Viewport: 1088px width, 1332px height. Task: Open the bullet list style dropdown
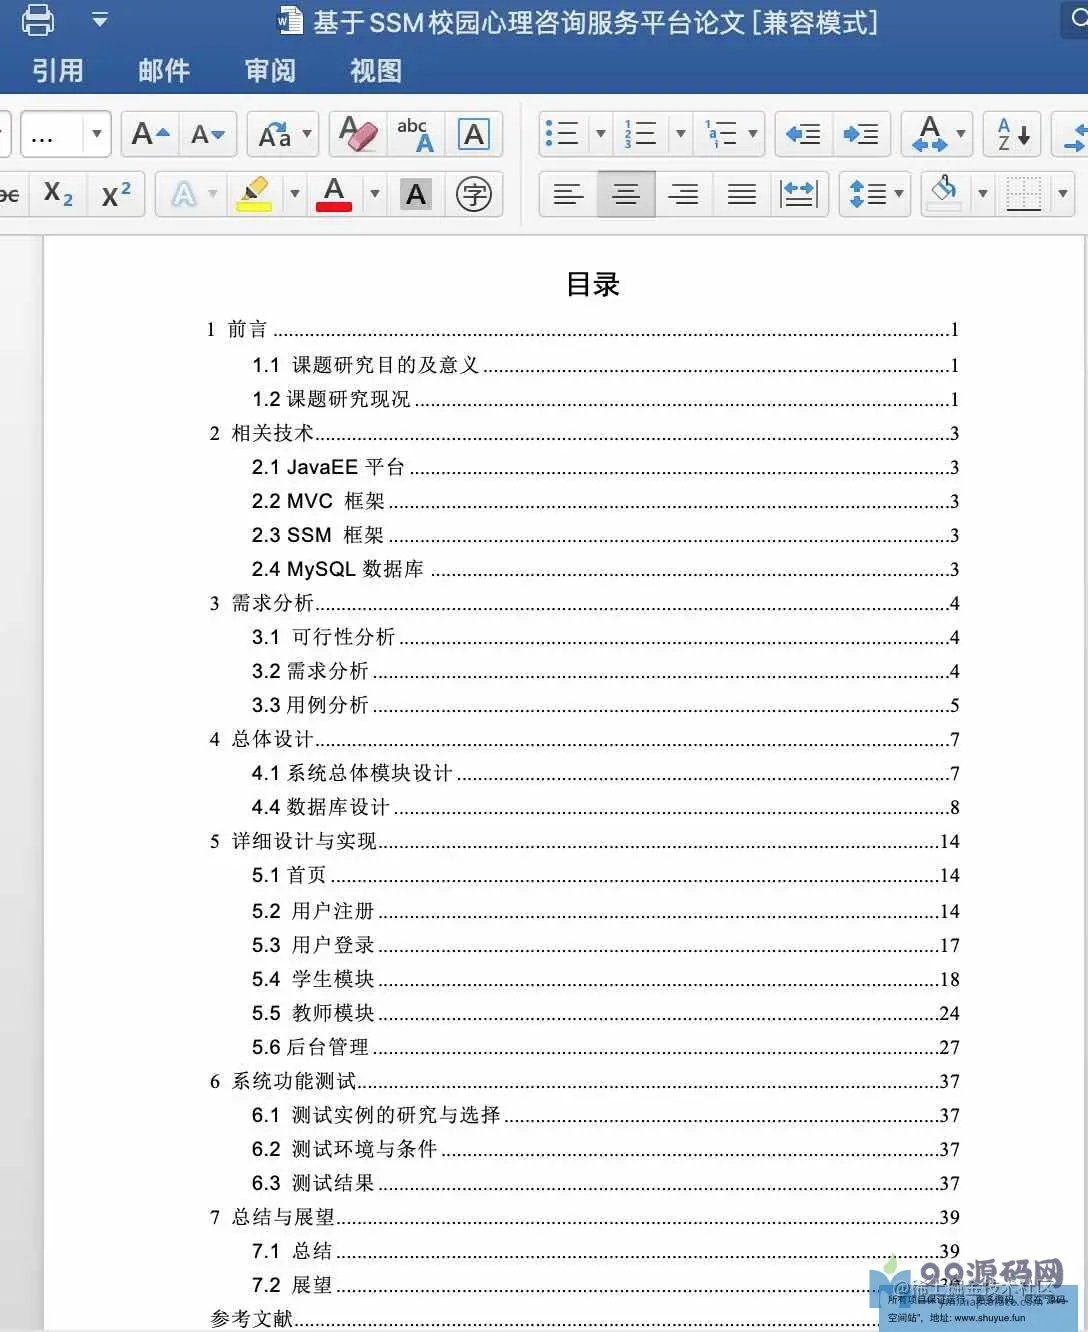[x=601, y=134]
